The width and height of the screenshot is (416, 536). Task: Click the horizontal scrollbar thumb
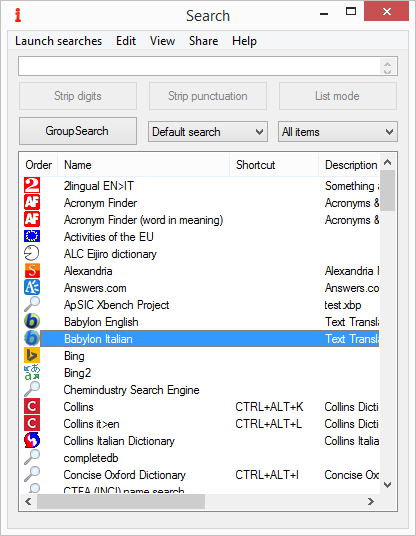(x=121, y=501)
